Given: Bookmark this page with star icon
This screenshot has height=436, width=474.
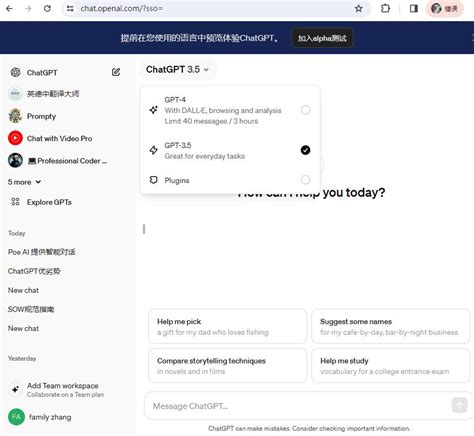Looking at the screenshot, I should pyautogui.click(x=359, y=9).
